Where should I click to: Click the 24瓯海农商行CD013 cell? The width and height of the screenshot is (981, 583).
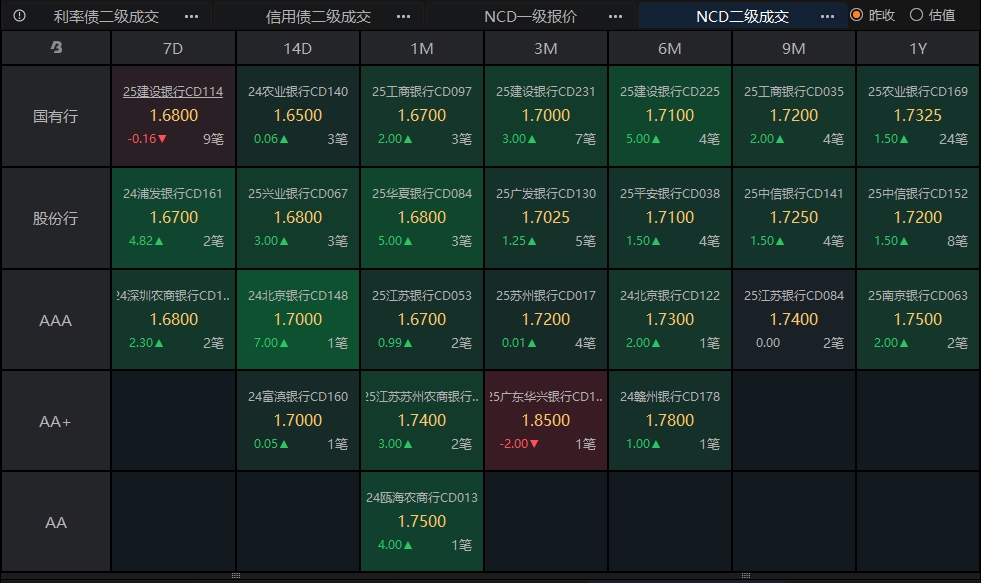coord(422,522)
